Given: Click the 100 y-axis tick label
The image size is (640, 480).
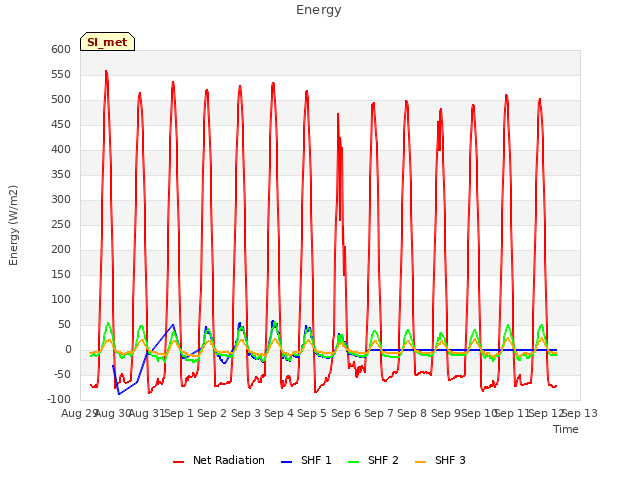Looking at the screenshot, I should (x=61, y=300).
